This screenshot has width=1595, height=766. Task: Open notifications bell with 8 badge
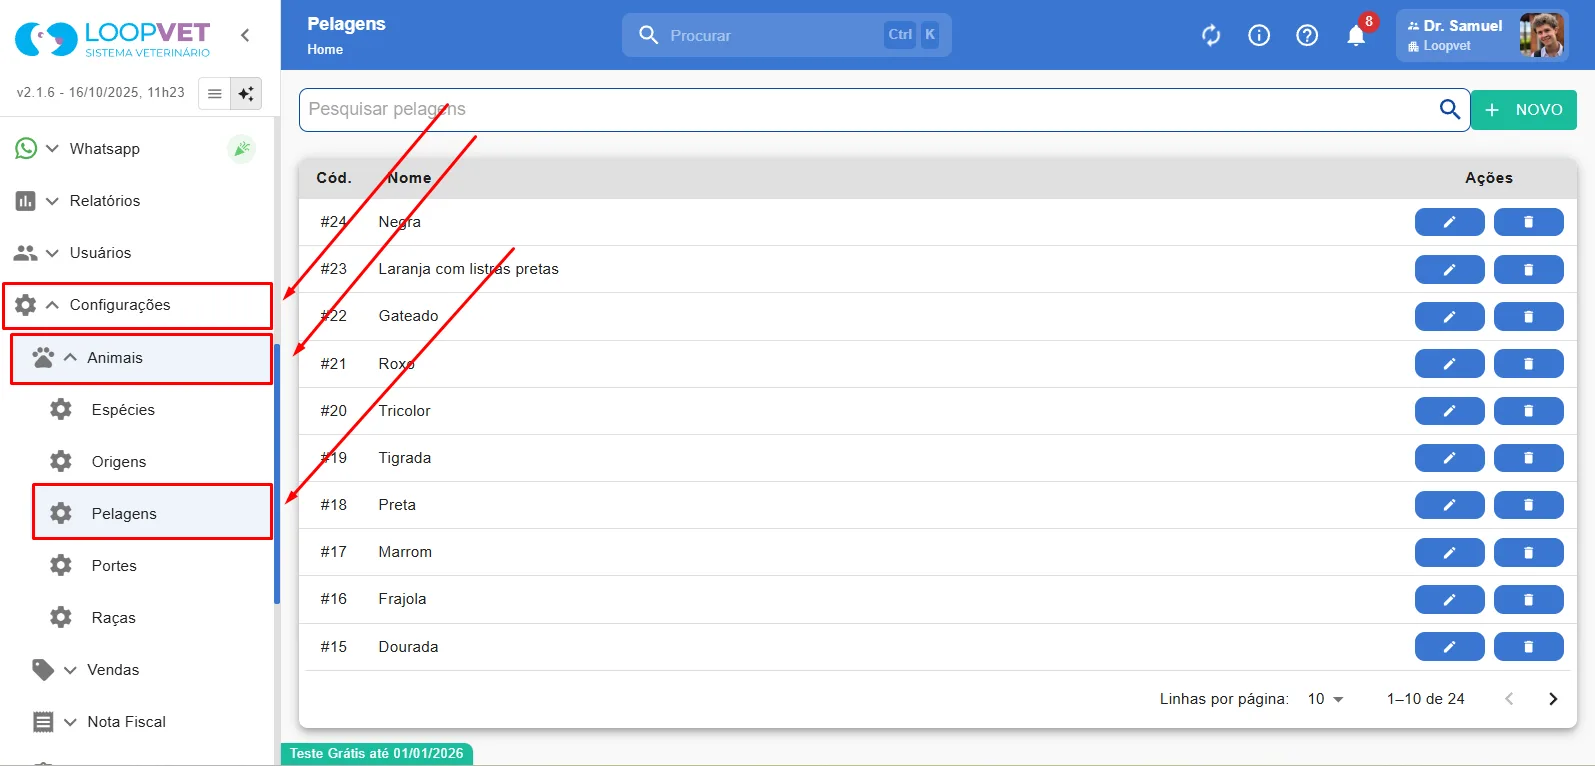point(1356,36)
